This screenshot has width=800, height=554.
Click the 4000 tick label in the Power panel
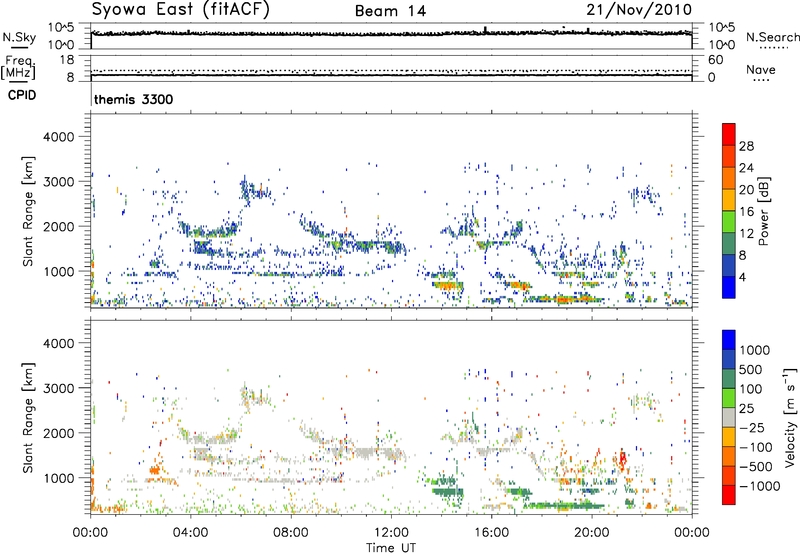point(59,137)
